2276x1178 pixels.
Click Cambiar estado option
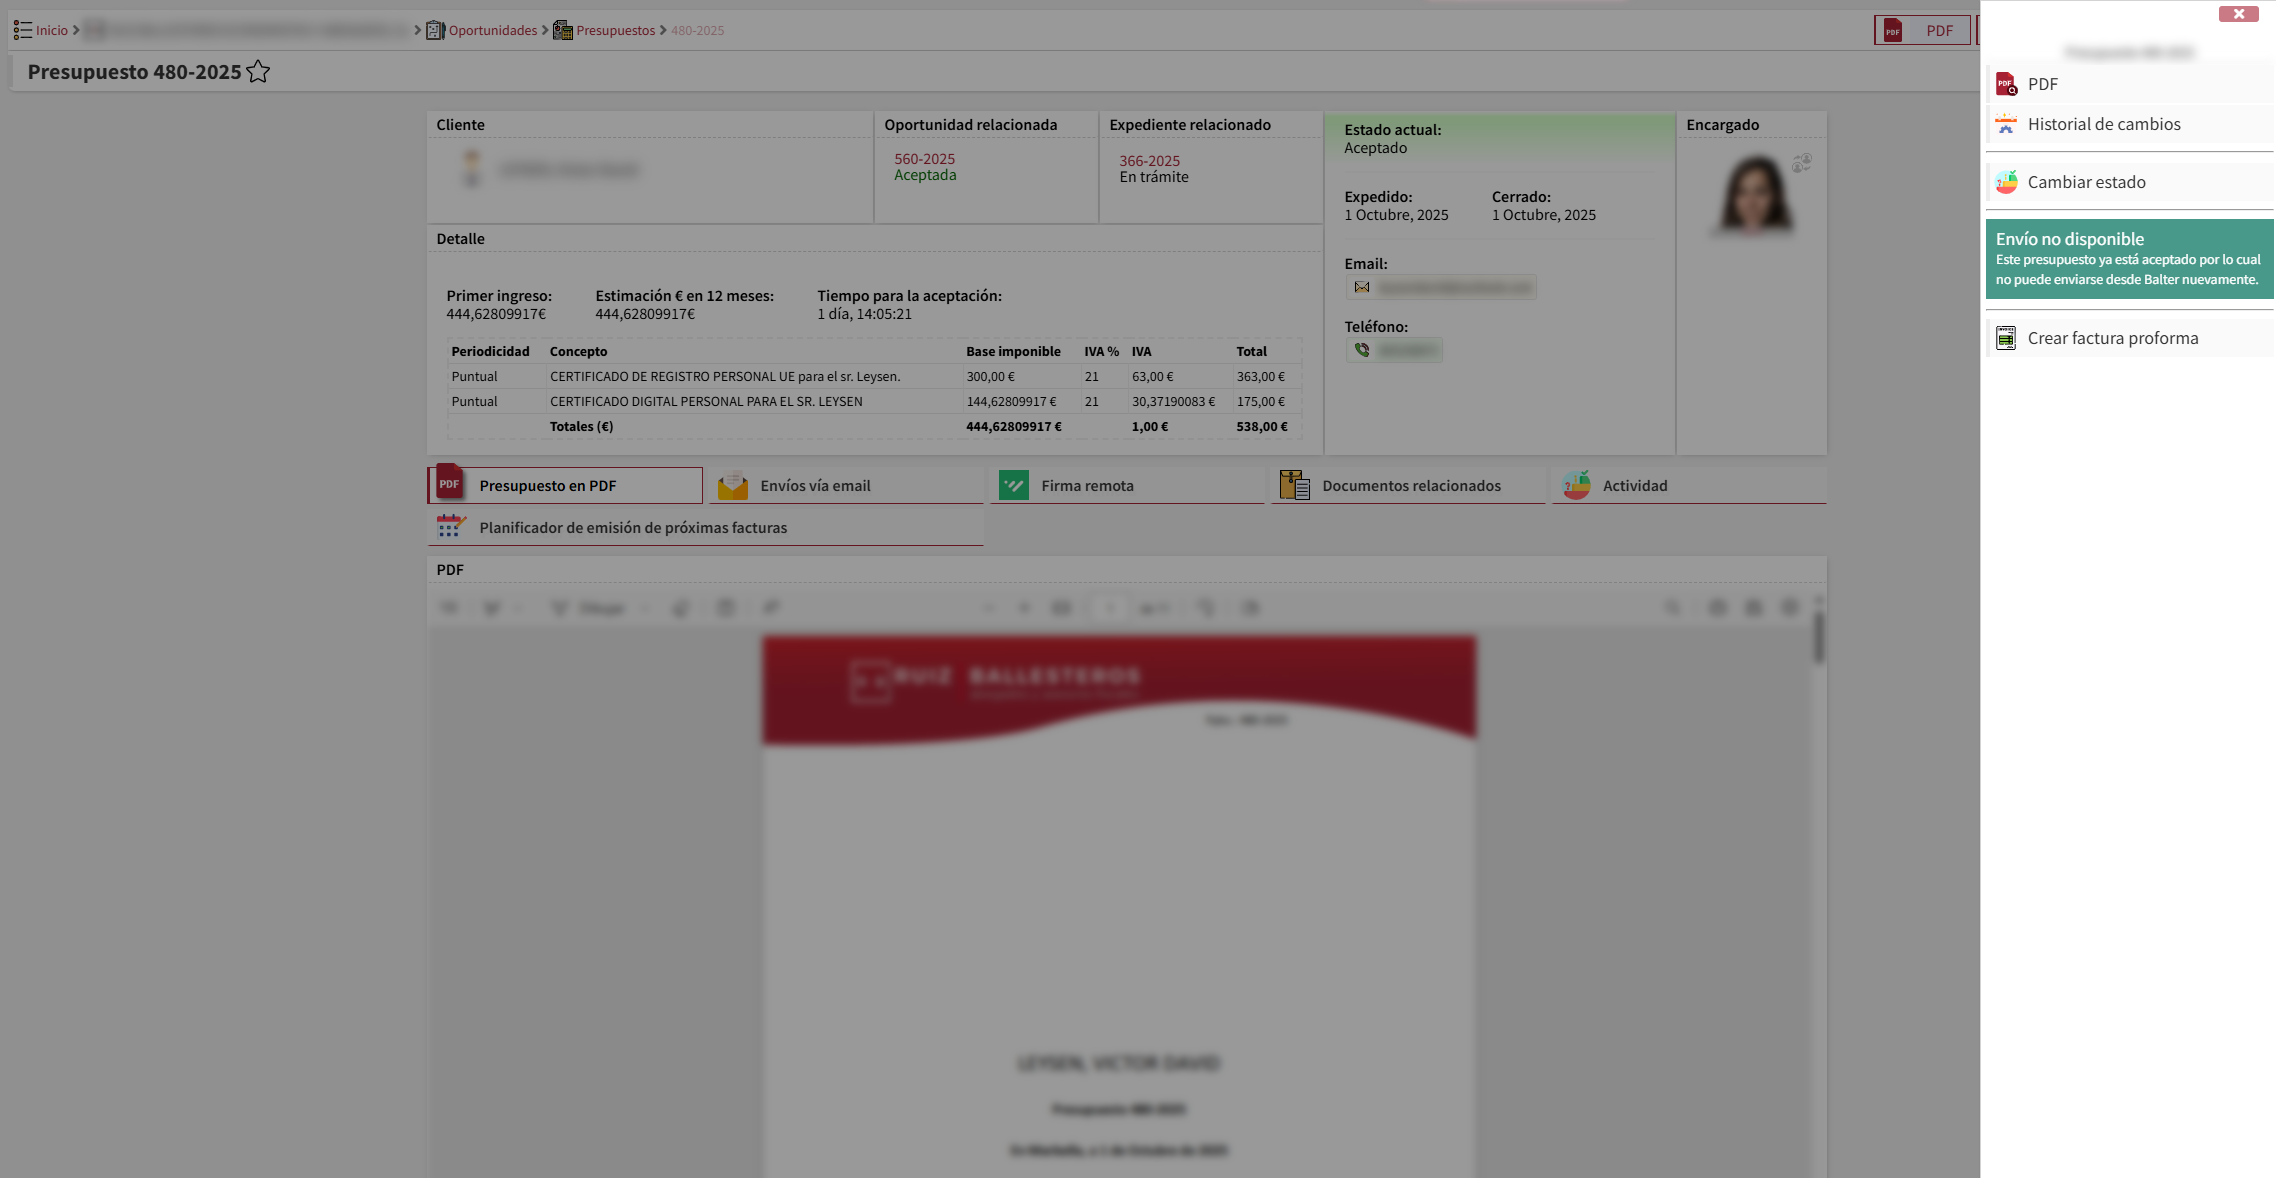point(2086,182)
